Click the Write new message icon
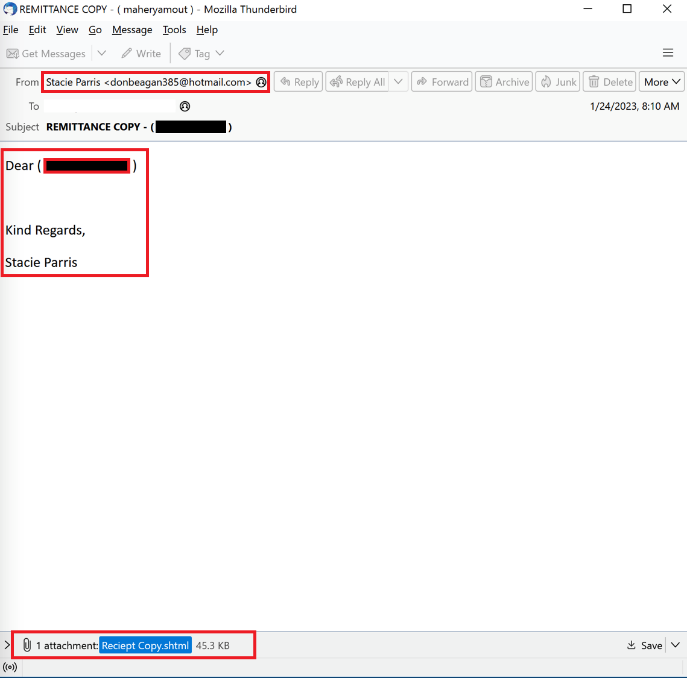The image size is (687, 678). [x=127, y=53]
